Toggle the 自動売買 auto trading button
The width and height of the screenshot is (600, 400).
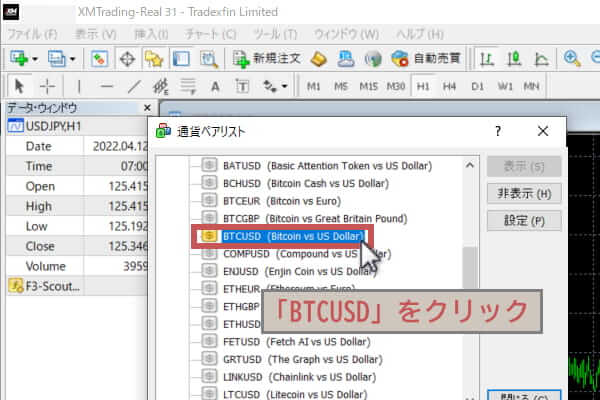426,59
